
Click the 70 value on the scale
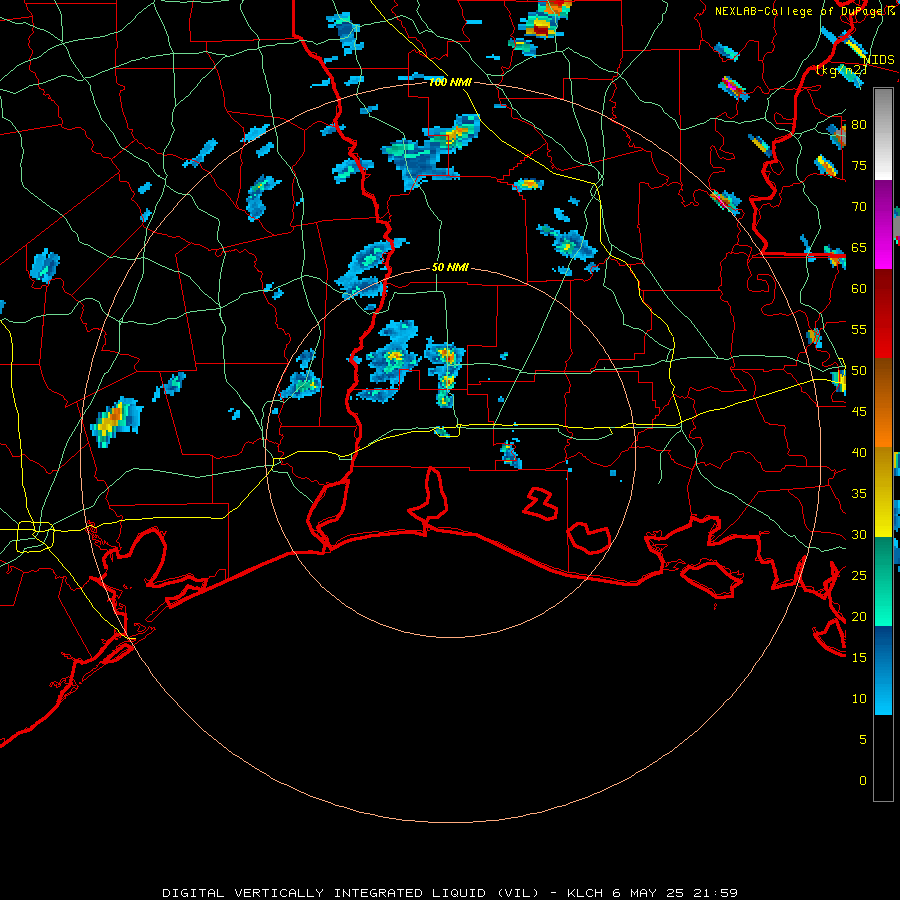(859, 207)
